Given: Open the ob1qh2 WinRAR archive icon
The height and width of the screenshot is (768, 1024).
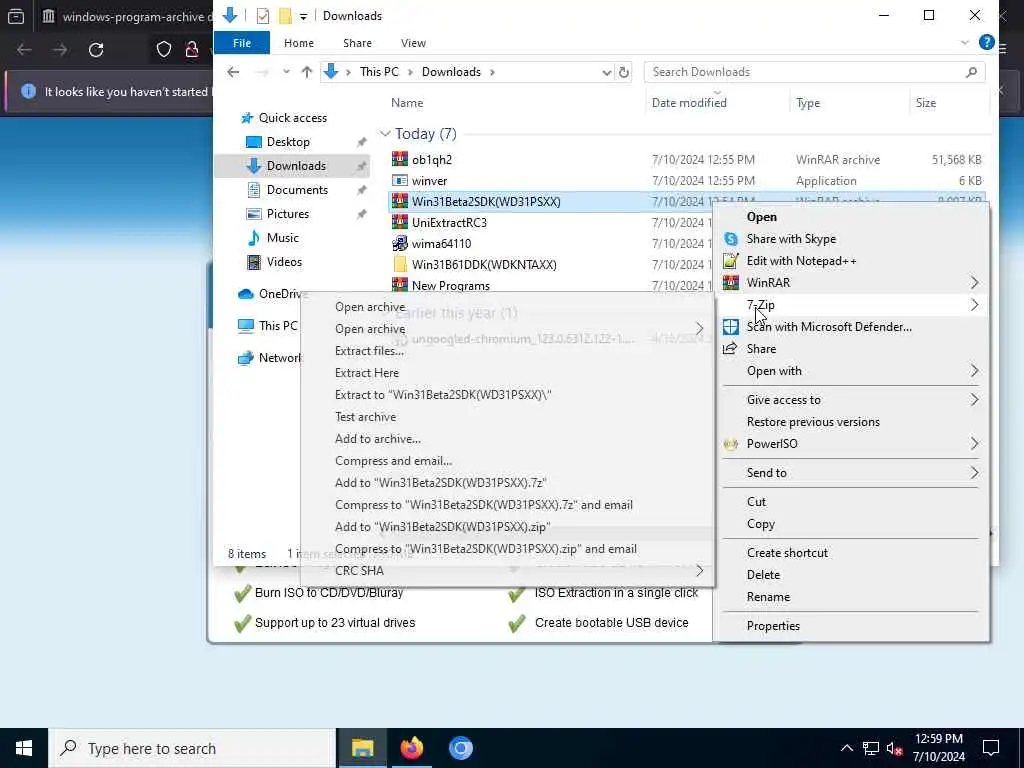Looking at the screenshot, I should 400,159.
